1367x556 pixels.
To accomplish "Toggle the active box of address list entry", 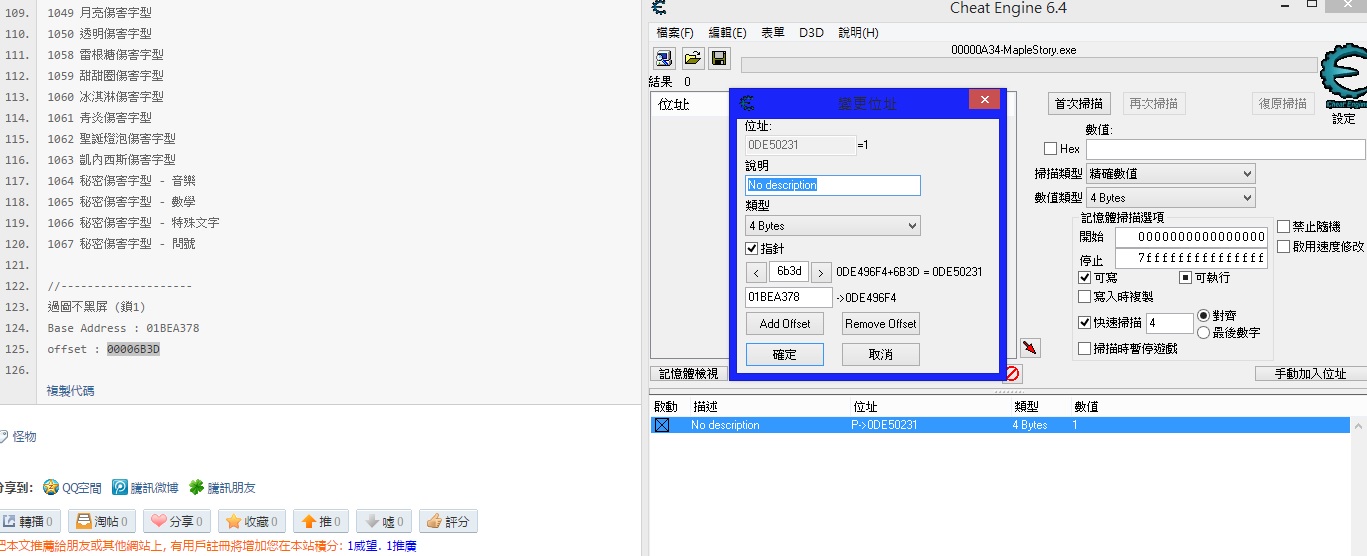I will pyautogui.click(x=662, y=425).
